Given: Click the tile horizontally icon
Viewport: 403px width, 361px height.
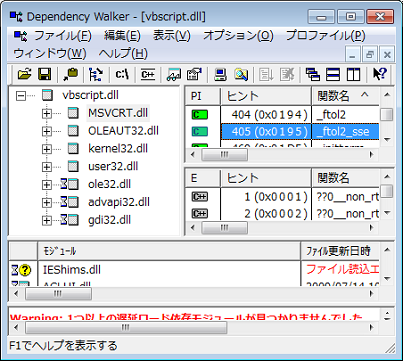Looking at the screenshot, I should tap(333, 74).
